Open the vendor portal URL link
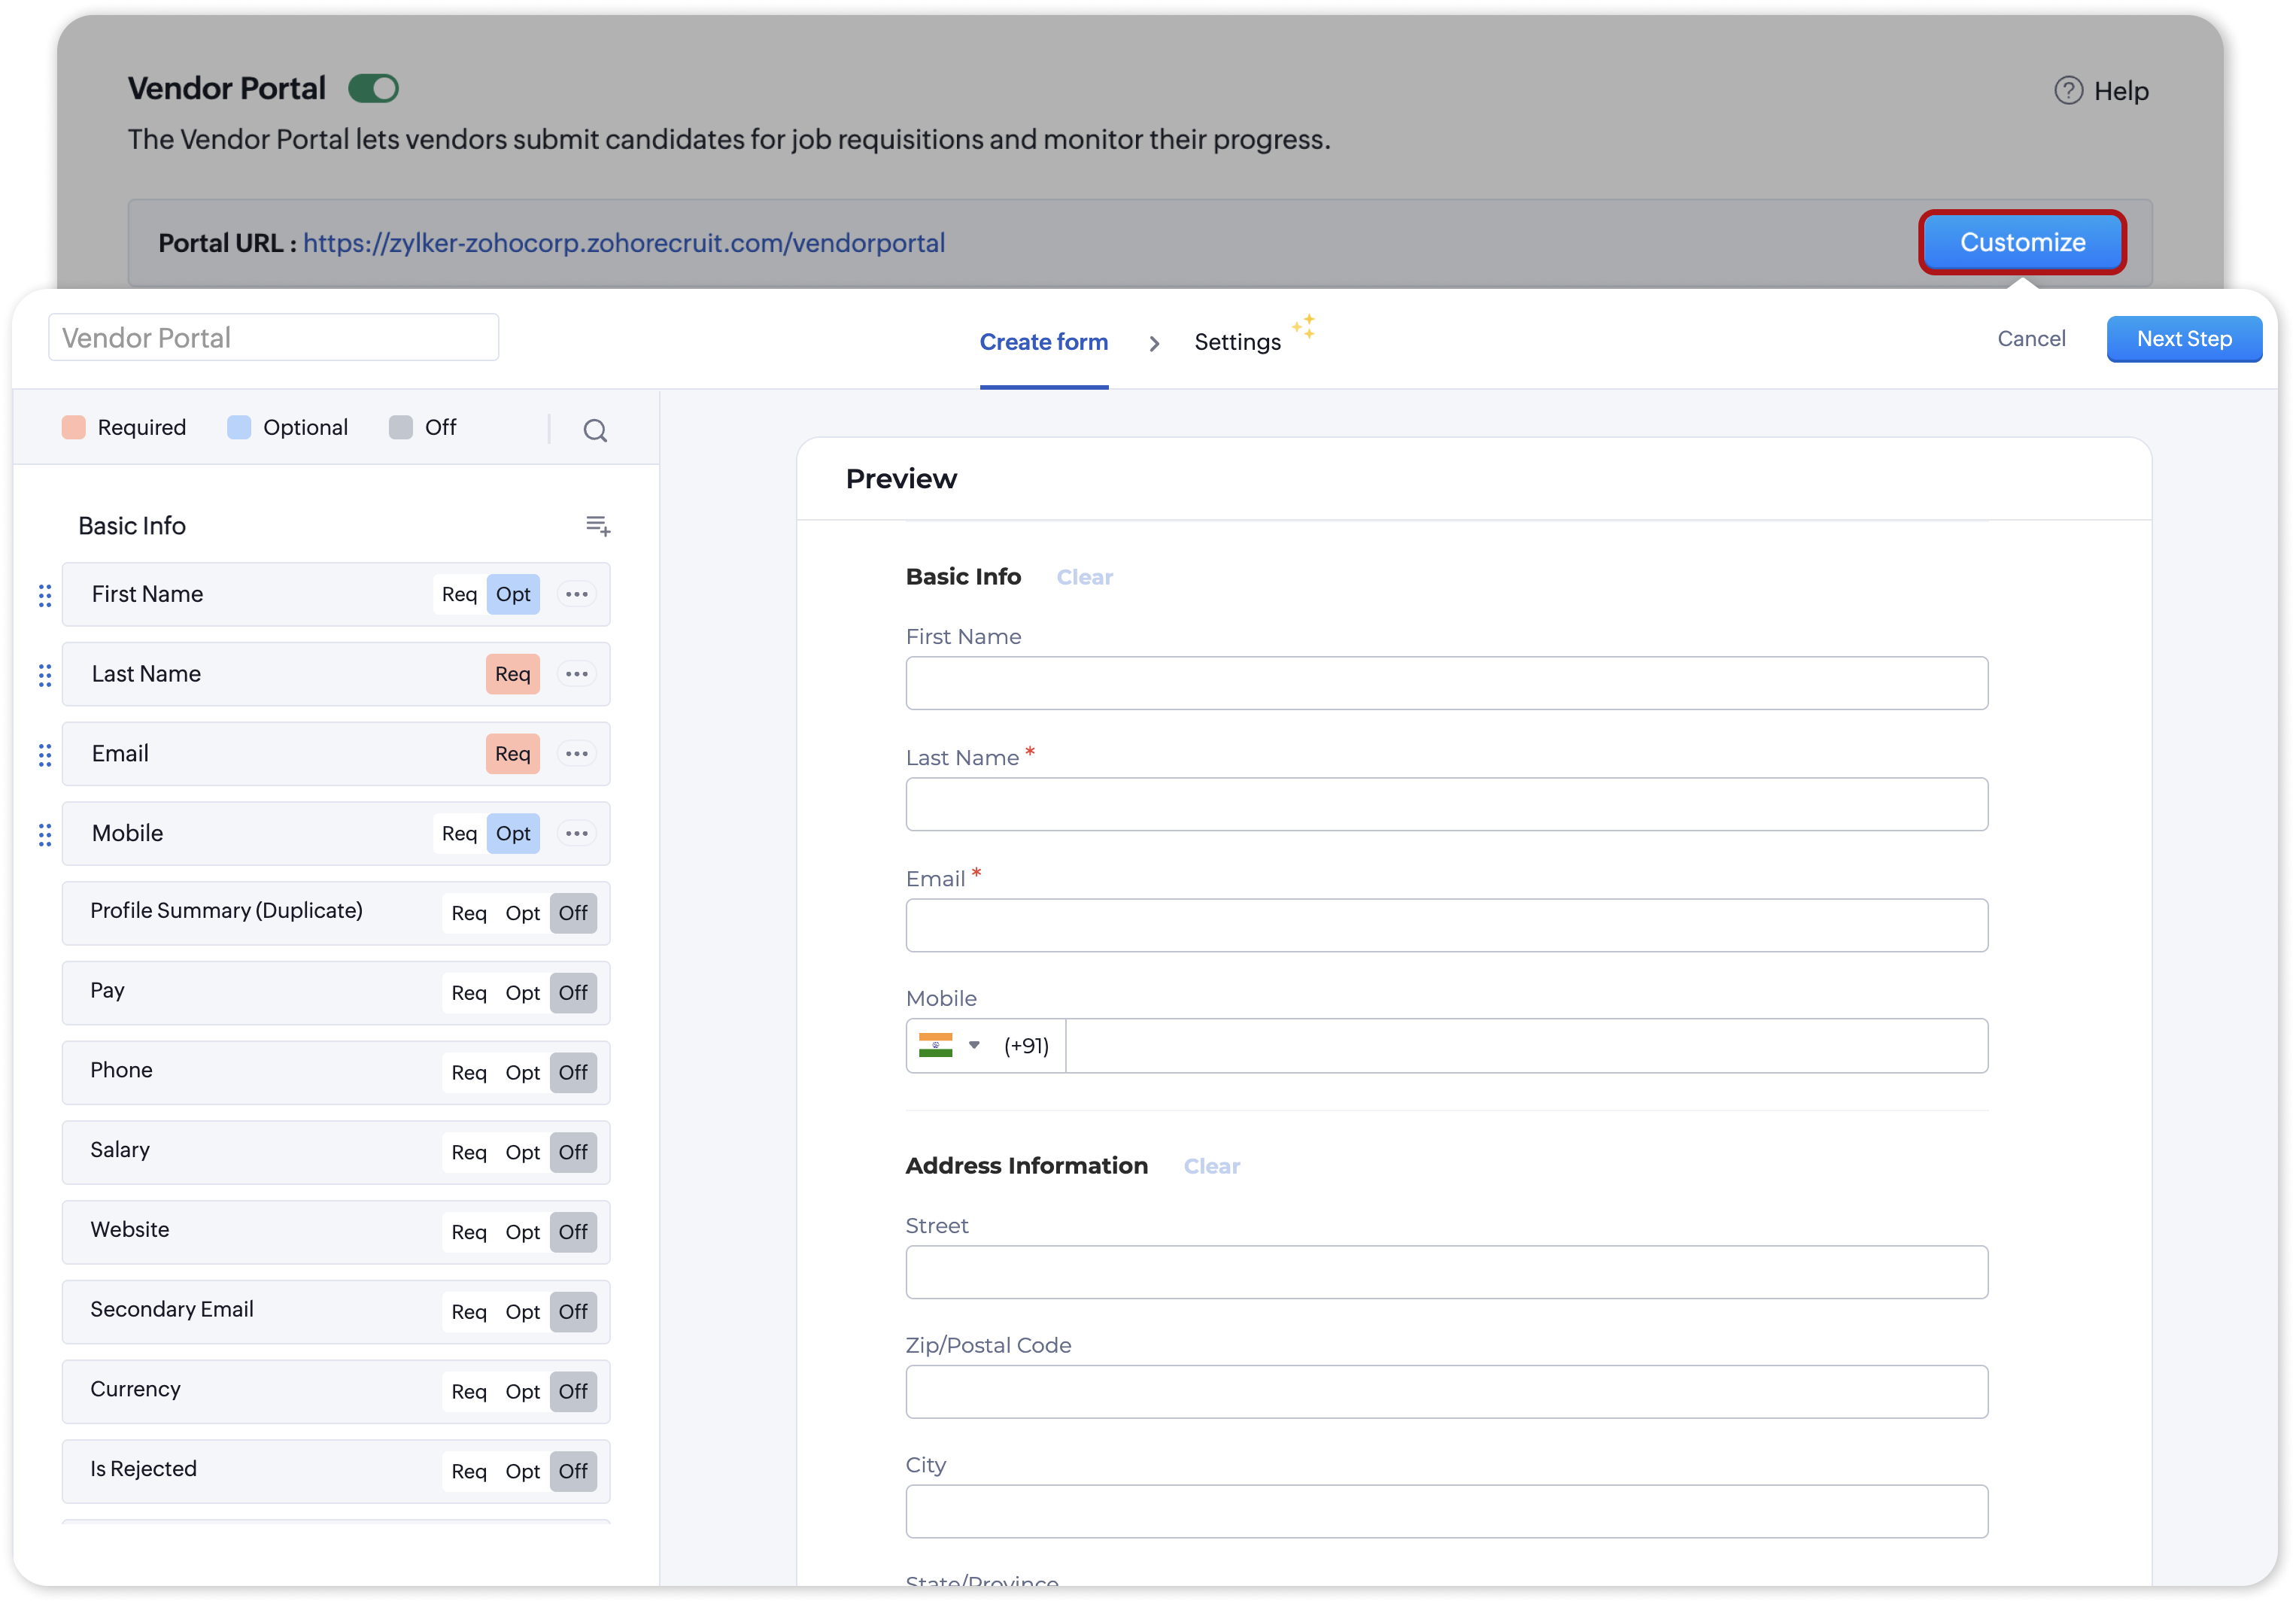The width and height of the screenshot is (2296, 1604). pos(624,243)
